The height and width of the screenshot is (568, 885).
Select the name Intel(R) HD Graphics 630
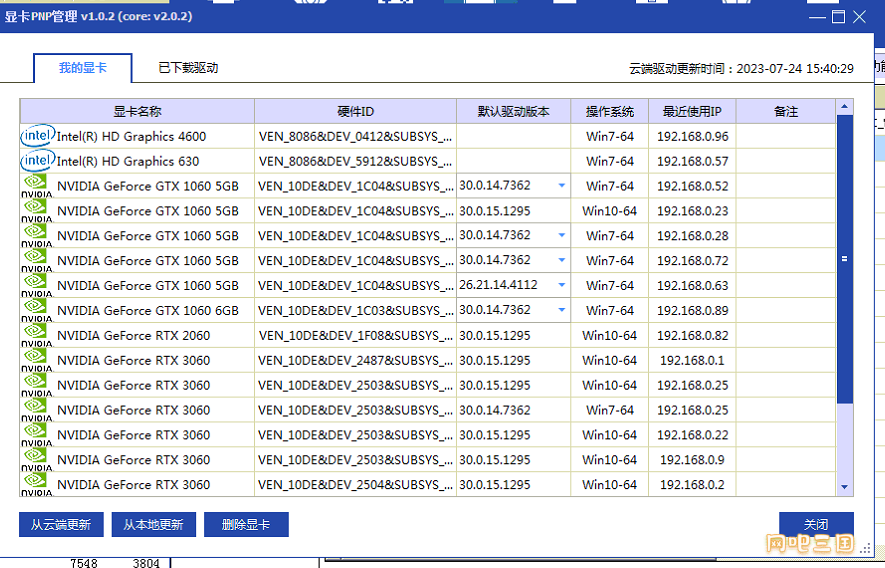128,161
